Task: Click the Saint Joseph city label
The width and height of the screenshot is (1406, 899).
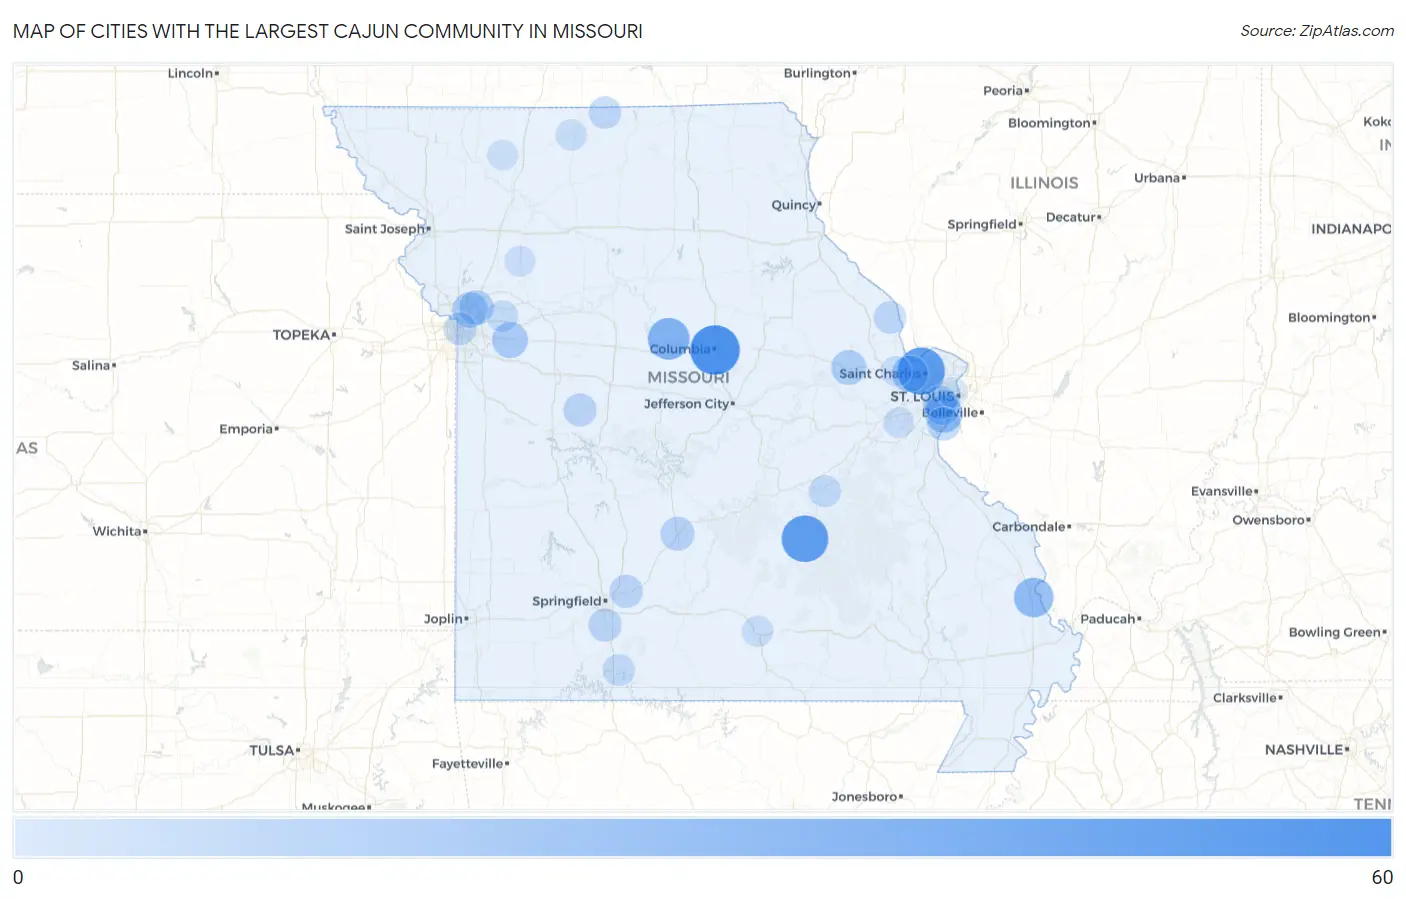Action: [386, 229]
